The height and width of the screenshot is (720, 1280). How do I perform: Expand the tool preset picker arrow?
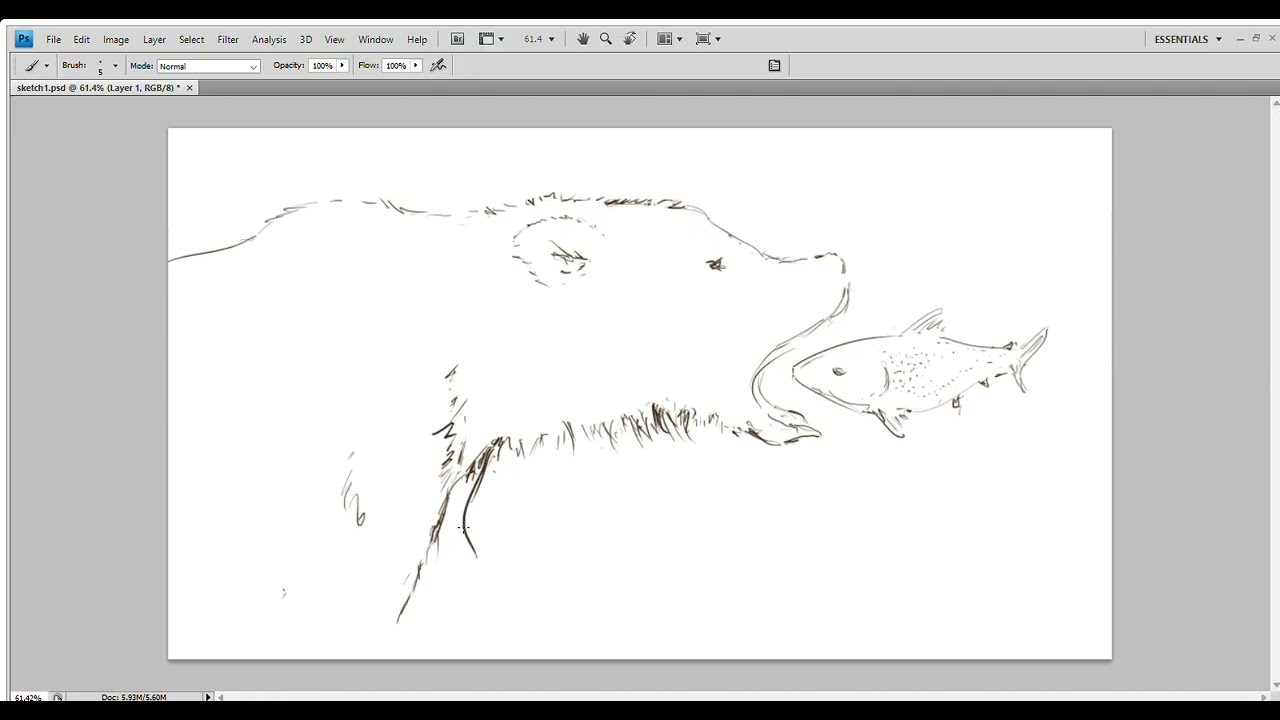pos(46,66)
